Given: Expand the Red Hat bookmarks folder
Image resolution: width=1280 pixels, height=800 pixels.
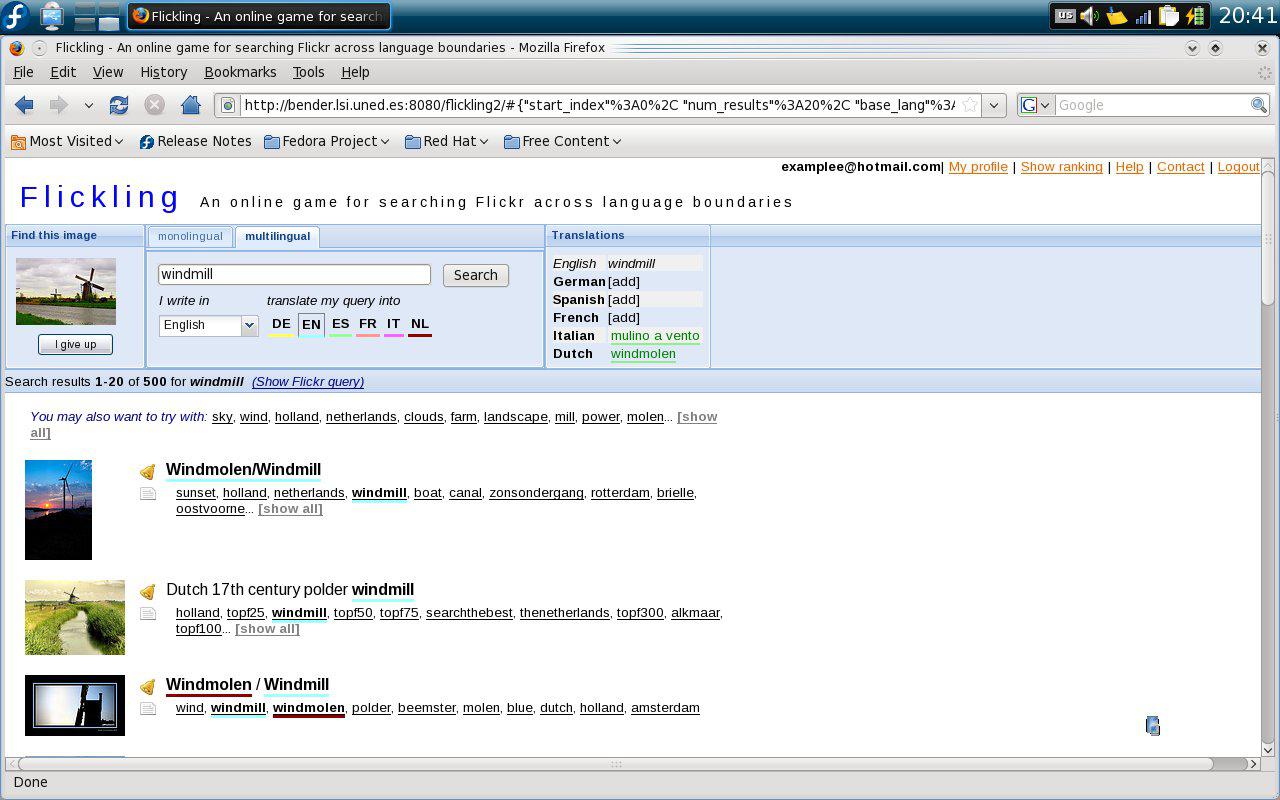Looking at the screenshot, I should coord(447,141).
